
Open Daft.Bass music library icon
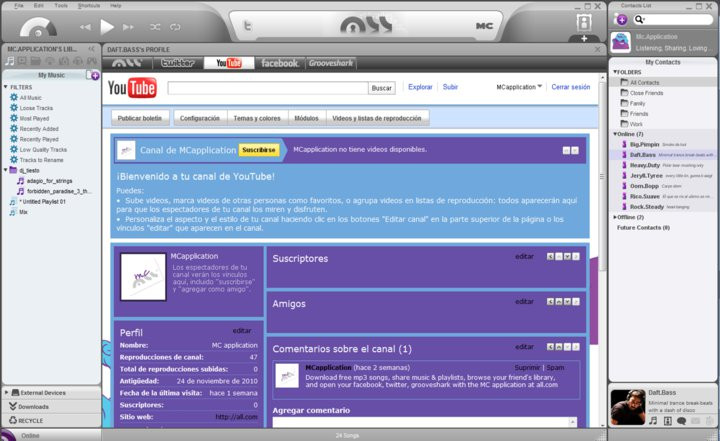pyautogui.click(x=653, y=420)
